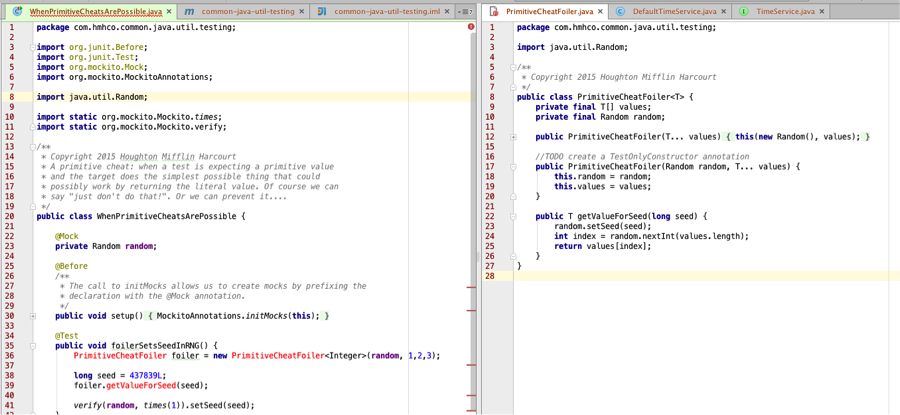
Task: Click folded body '{ this(new Random(), values); }'
Action: pyautogui.click(x=797, y=137)
